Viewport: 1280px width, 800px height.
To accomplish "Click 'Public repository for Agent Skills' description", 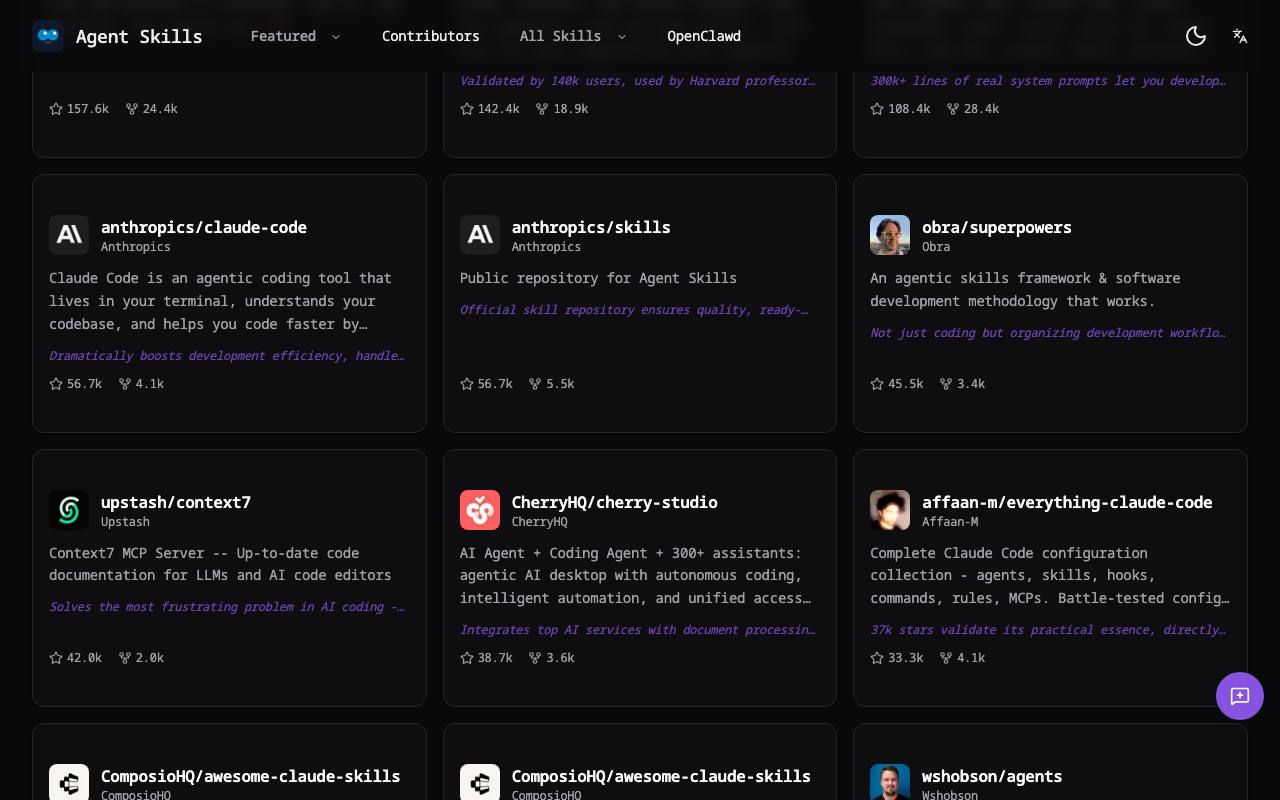I will click(598, 278).
